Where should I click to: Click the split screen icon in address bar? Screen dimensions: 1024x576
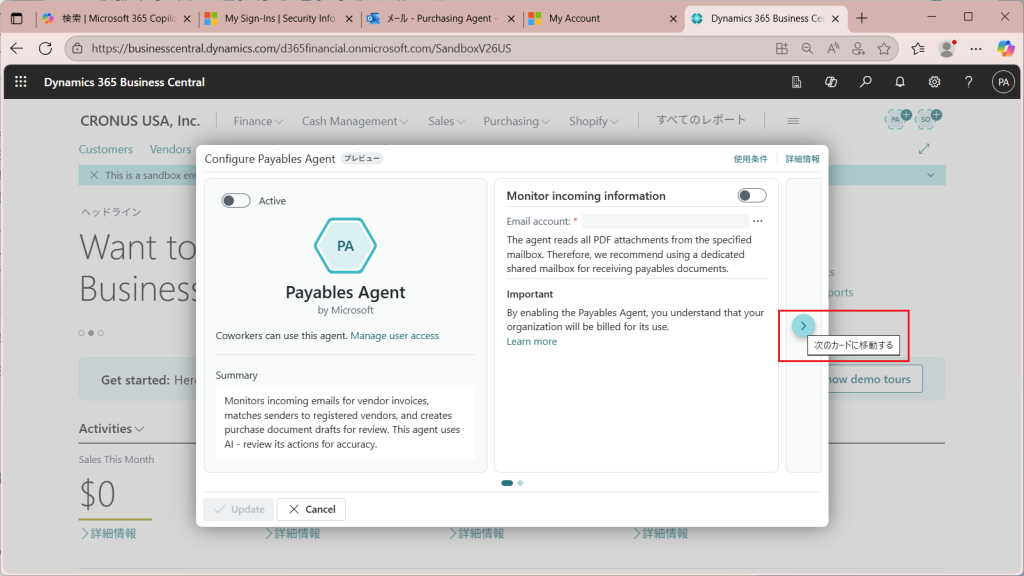782,48
